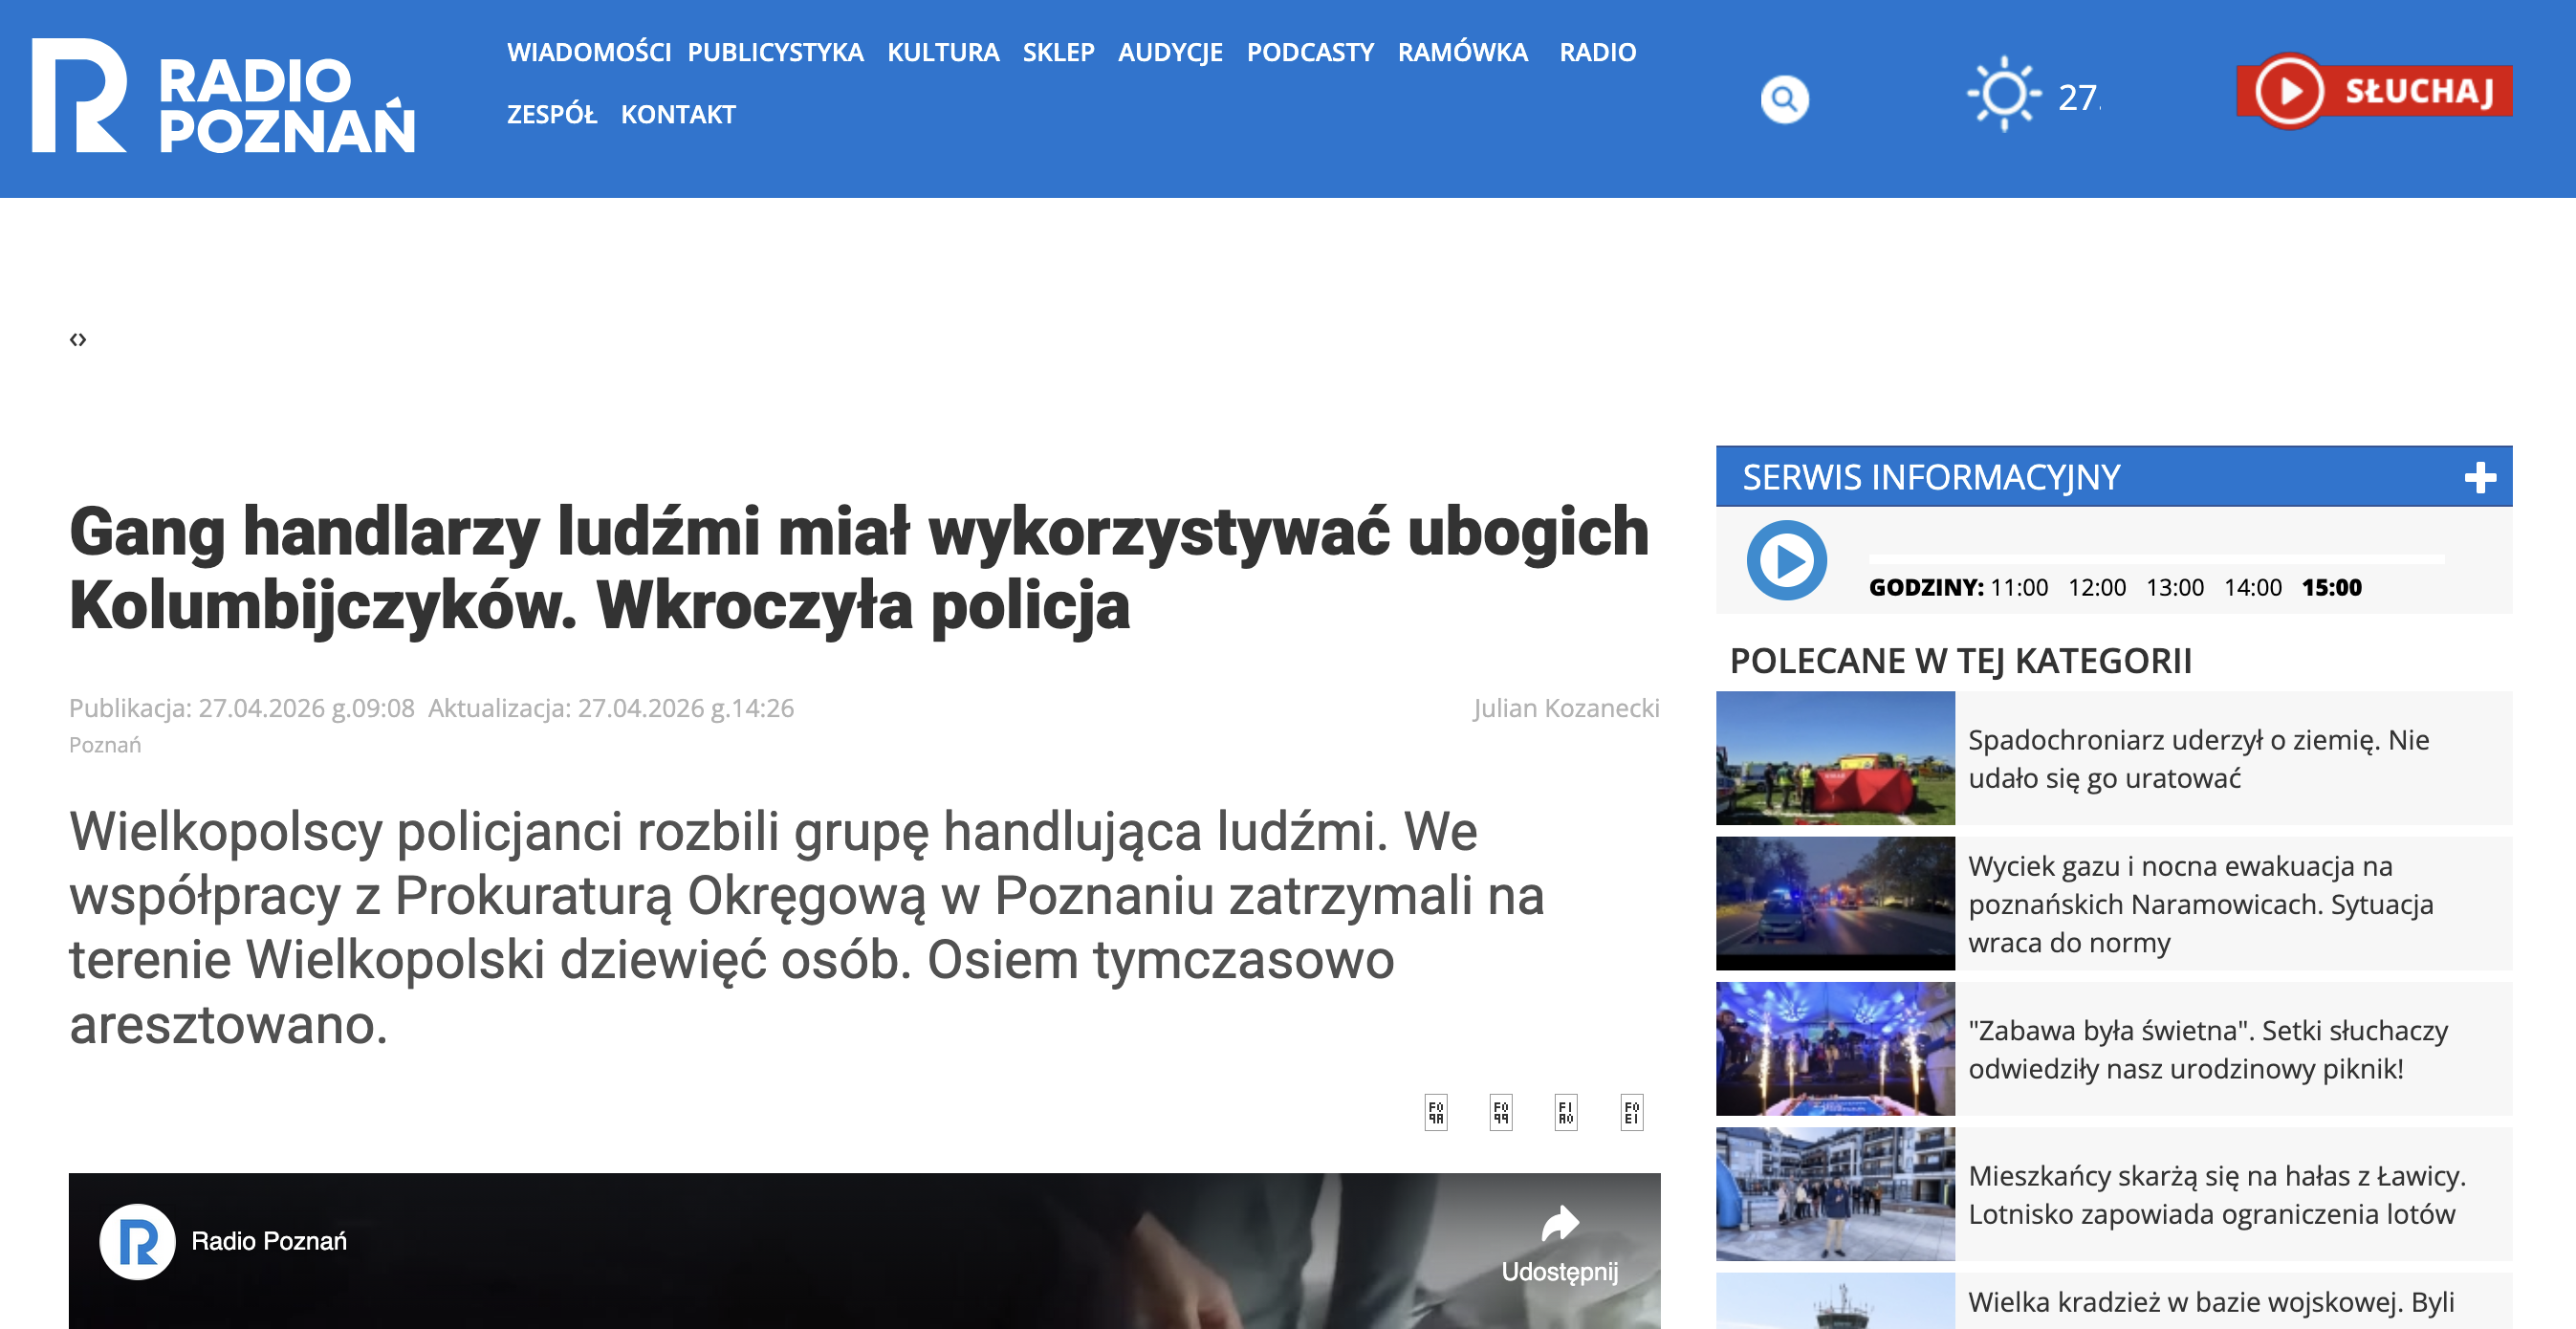Open the Spadochroniarz article thumbnail
Screen dimensions: 2576x1329
(1834, 758)
